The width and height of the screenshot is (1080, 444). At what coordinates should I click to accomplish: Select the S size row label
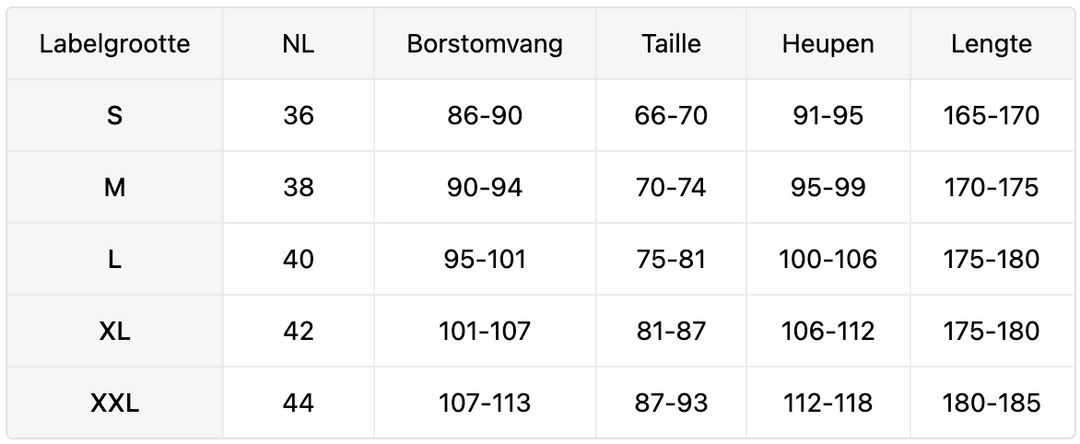115,116
